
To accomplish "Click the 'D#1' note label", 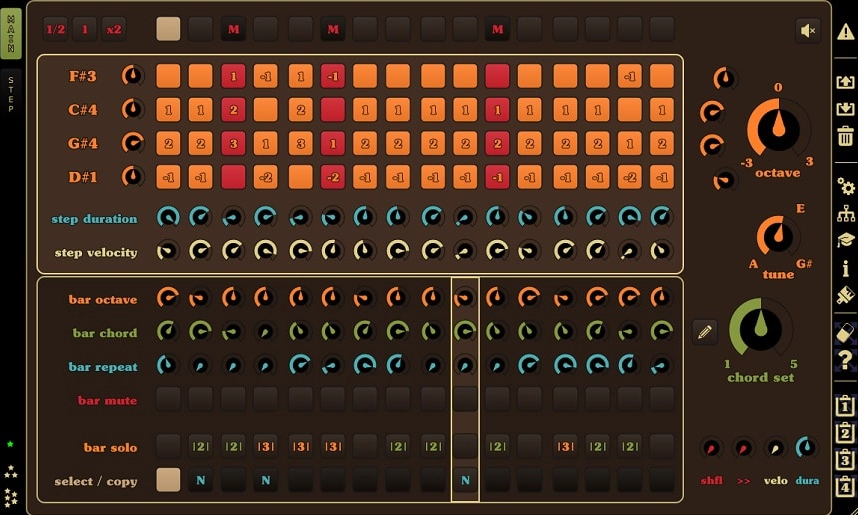I will (x=83, y=177).
